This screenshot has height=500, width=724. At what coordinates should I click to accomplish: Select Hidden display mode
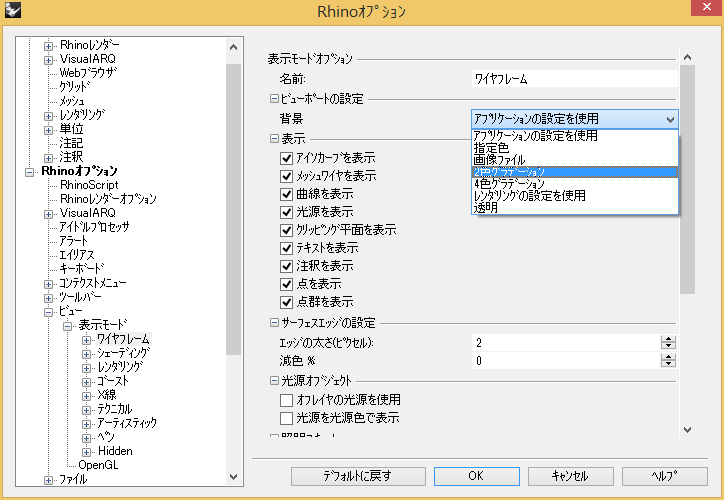115,451
